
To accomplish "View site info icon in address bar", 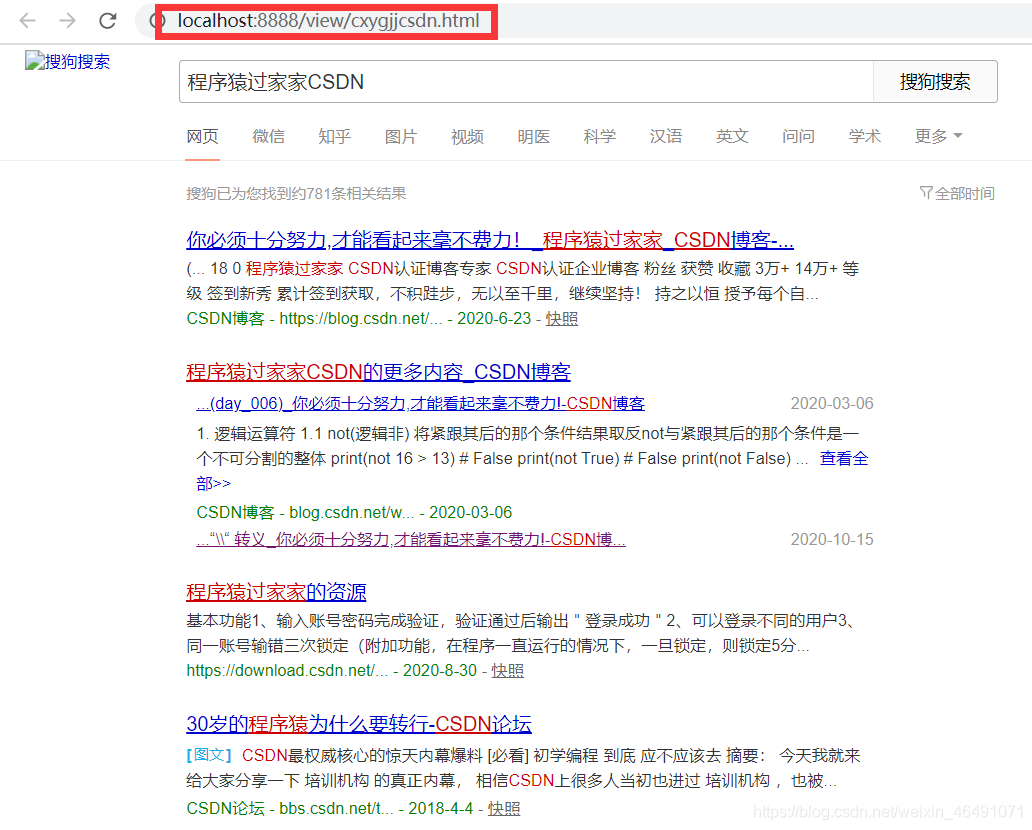I will tap(157, 20).
